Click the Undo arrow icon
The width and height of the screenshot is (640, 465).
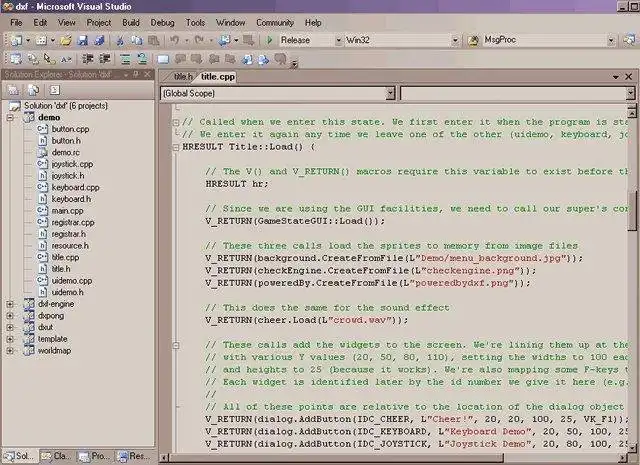[x=175, y=40]
